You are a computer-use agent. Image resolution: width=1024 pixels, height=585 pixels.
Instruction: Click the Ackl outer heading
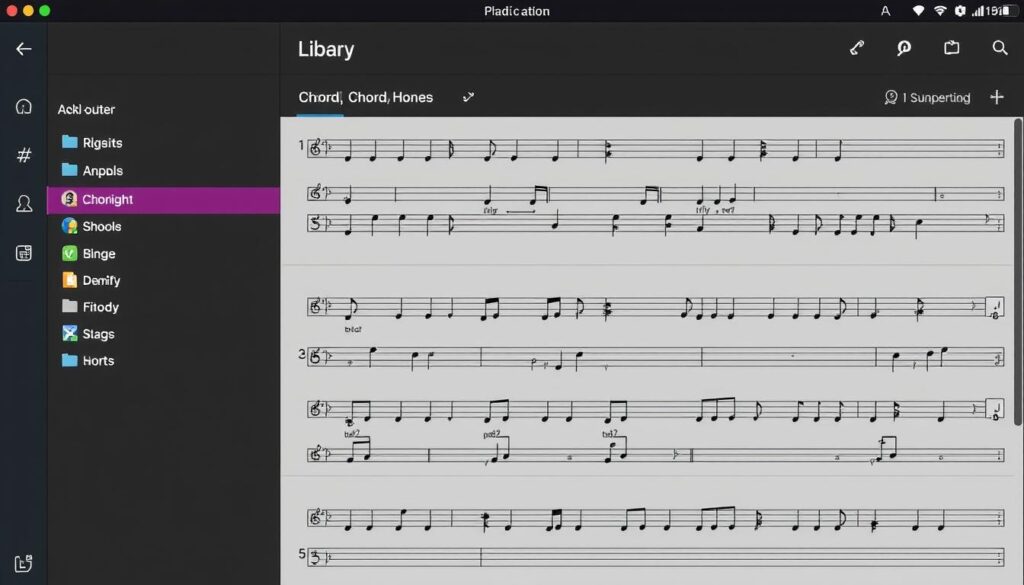[x=86, y=110]
